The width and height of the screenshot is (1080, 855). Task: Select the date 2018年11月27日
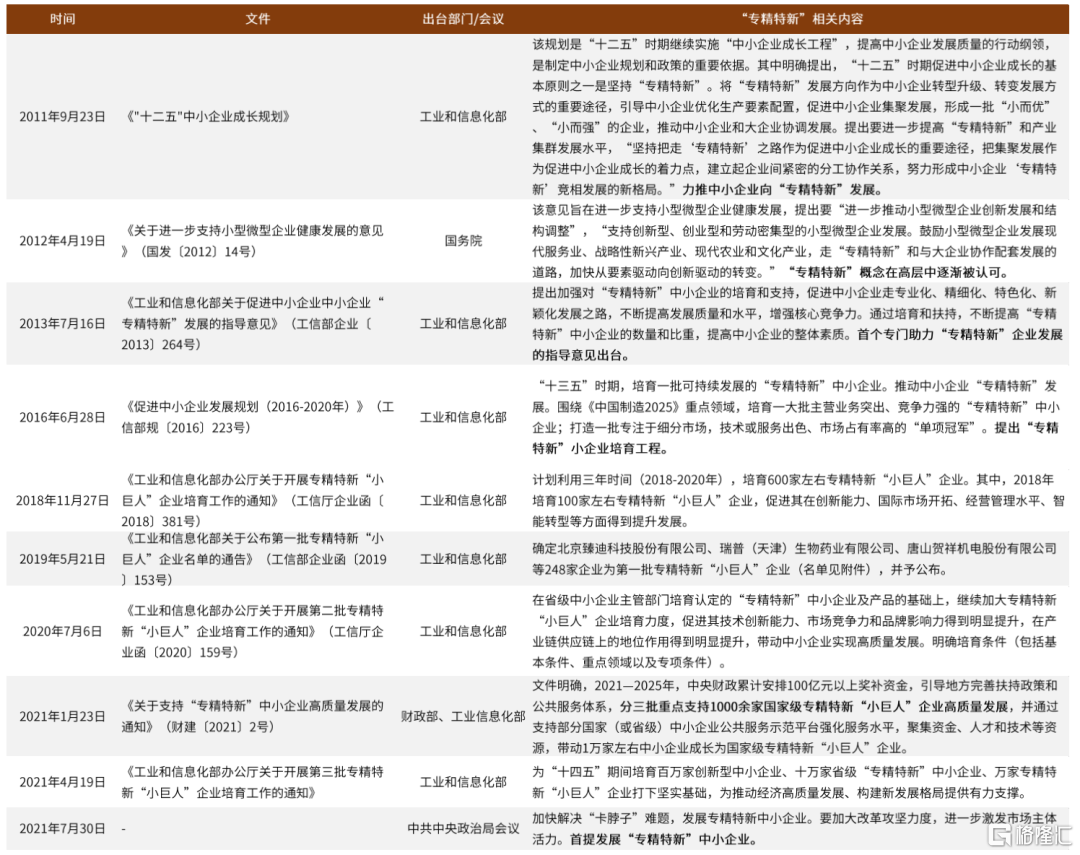[62, 501]
